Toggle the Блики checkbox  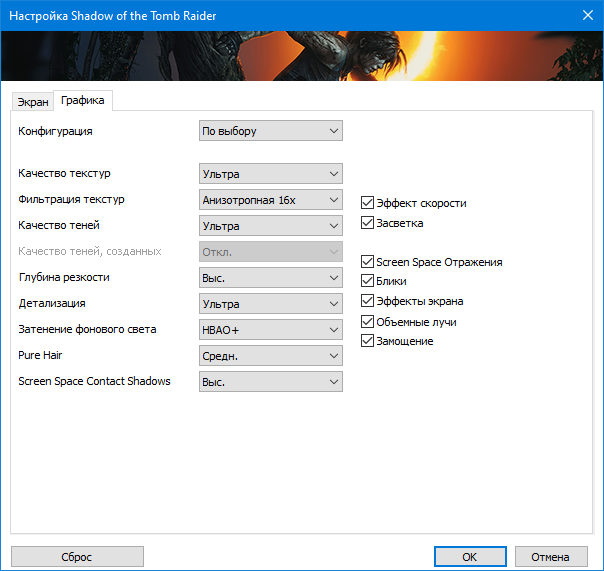(367, 282)
